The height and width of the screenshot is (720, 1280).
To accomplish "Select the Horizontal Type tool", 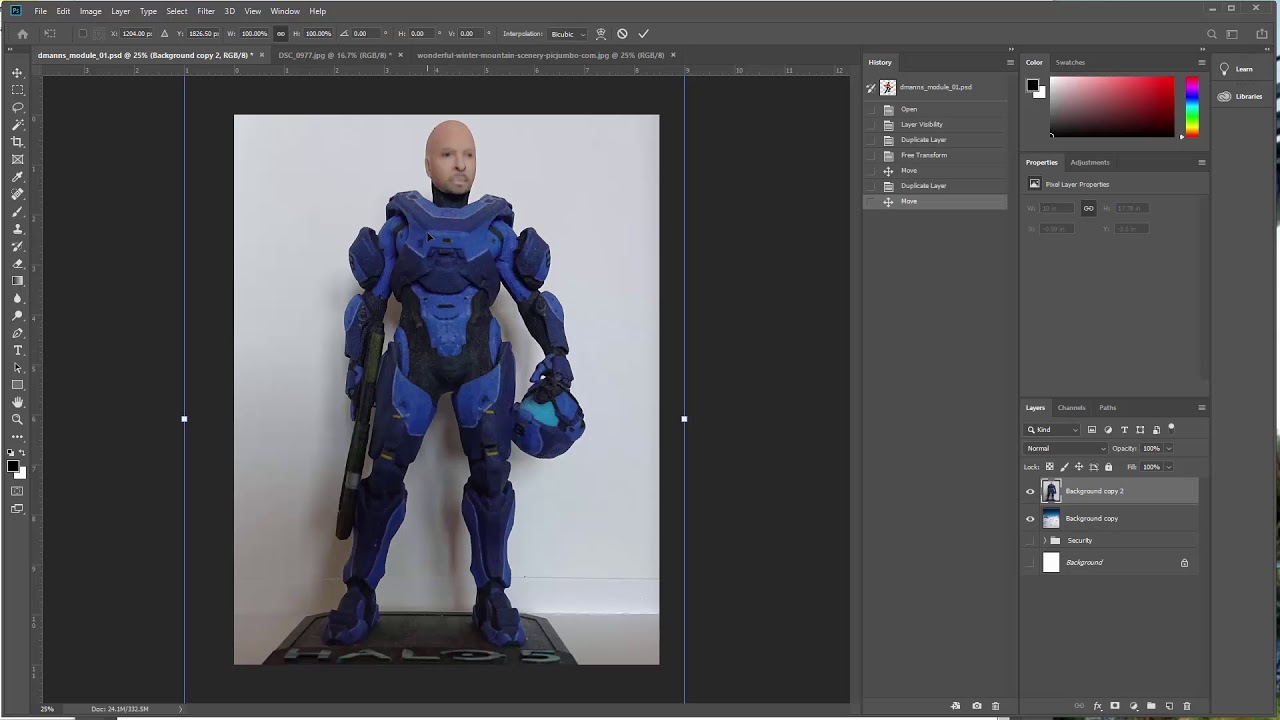I will tap(17, 350).
